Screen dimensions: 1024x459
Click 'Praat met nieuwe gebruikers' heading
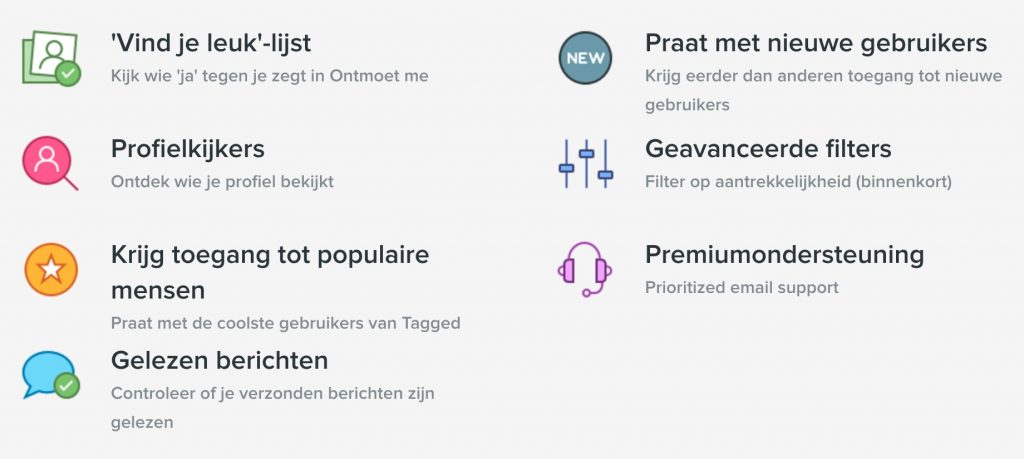coord(816,44)
